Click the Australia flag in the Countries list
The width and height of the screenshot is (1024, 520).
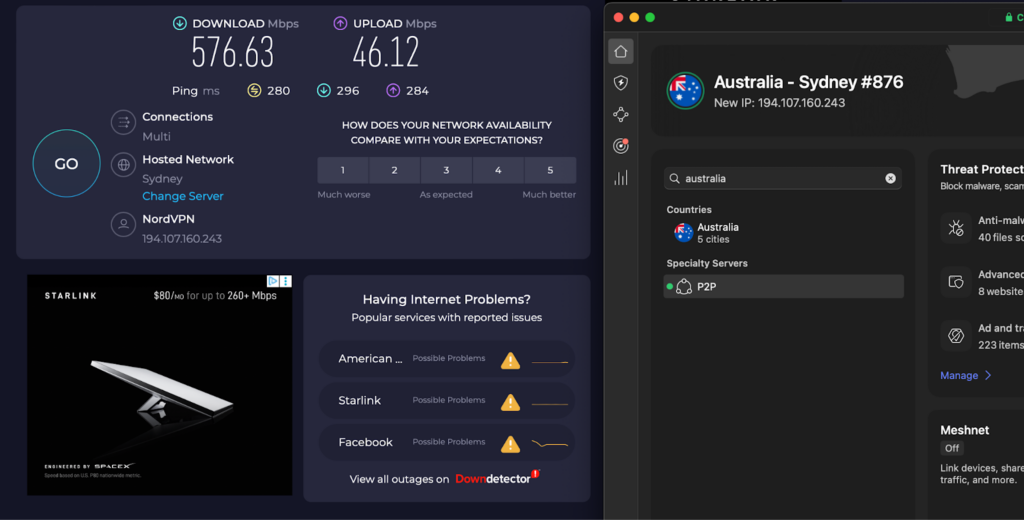pos(683,233)
